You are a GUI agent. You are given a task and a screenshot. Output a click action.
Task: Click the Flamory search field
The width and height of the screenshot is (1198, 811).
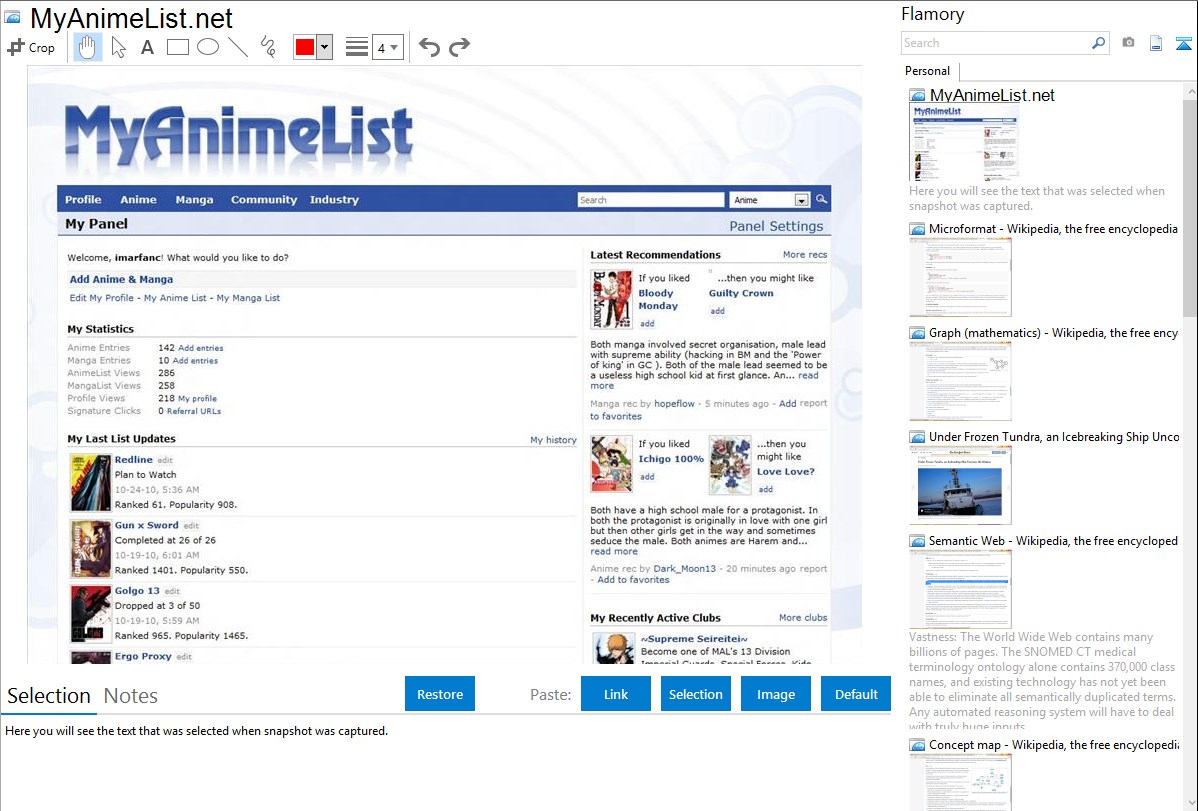point(996,43)
